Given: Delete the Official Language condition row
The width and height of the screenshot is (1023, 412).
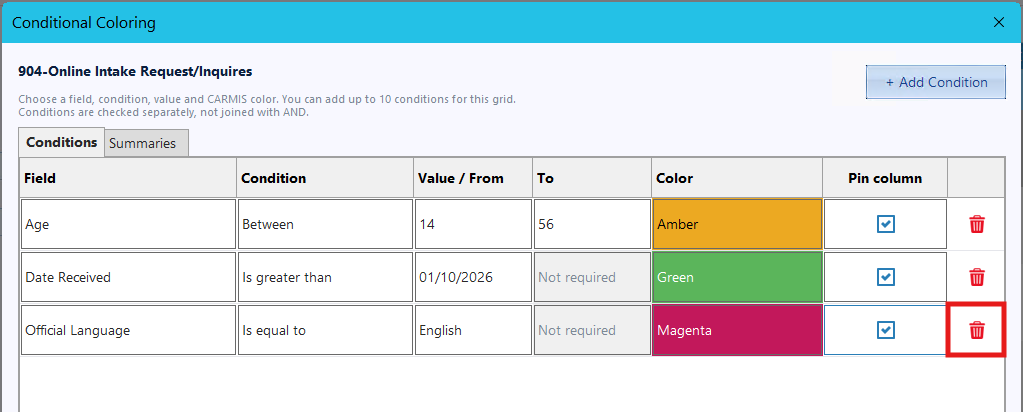Looking at the screenshot, I should 977,330.
